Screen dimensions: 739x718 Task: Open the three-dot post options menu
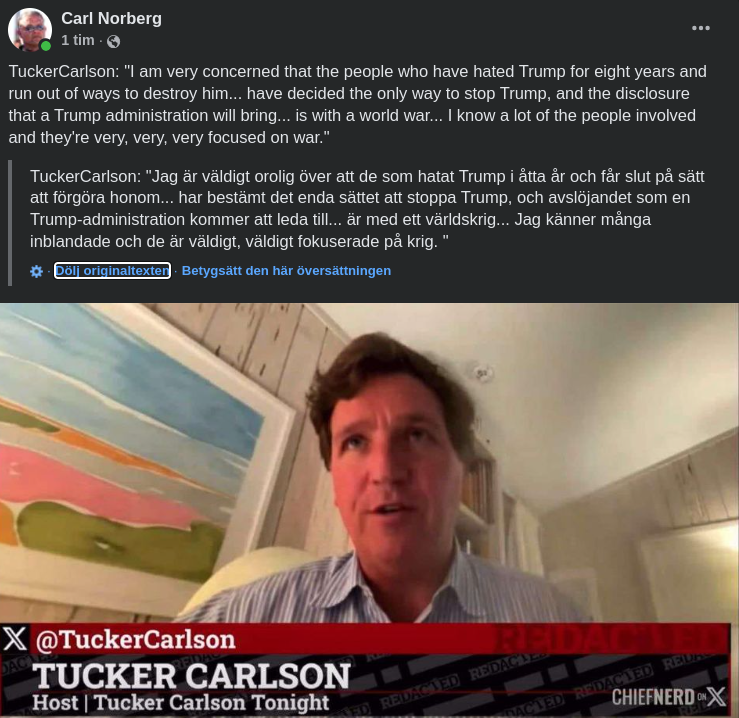pos(701,28)
